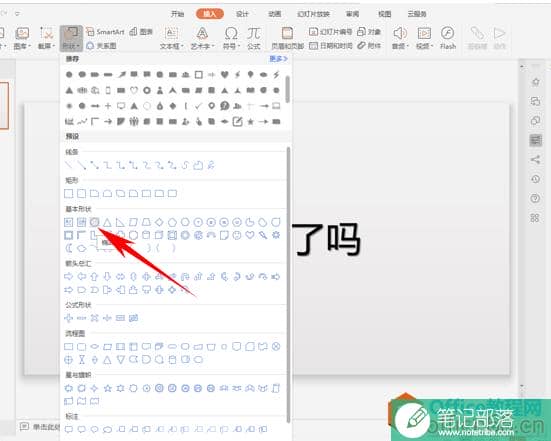Image resolution: width=551 pixels, height=441 pixels.
Task: Select the plain rectangle shape
Action: coord(69,194)
